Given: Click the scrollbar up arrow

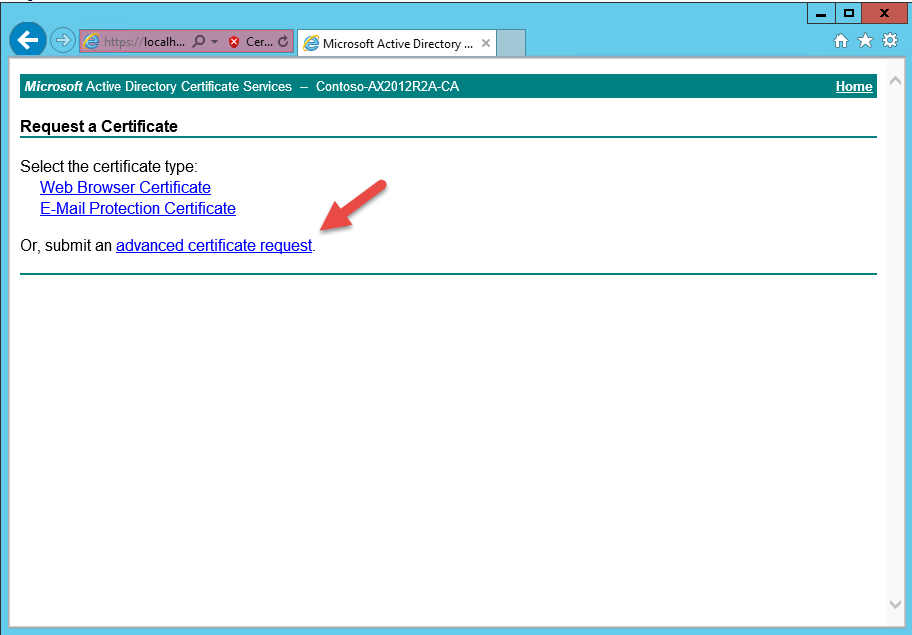Looking at the screenshot, I should point(896,81).
